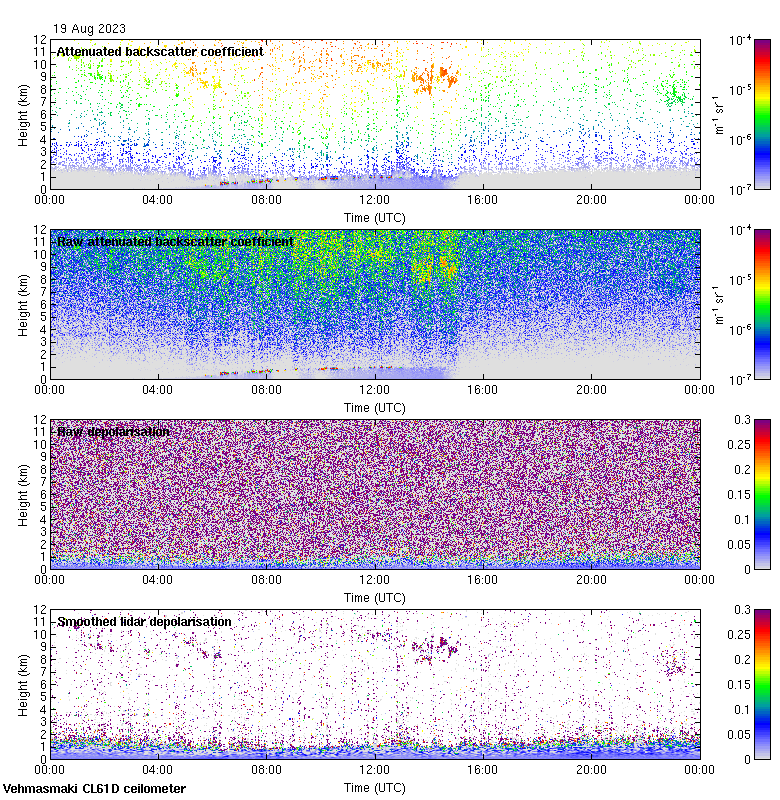Click the 'Raw attenuated backscatter coefficient' panel title
Image resolution: width=780 pixels, height=800 pixels.
tap(175, 241)
